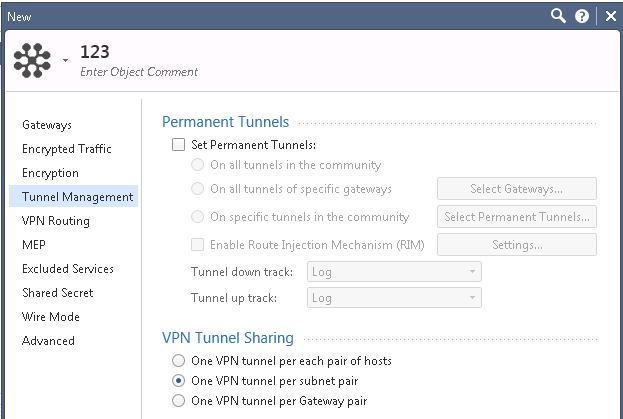Open help via the question mark icon
The width and height of the screenshot is (623, 419).
(x=582, y=15)
